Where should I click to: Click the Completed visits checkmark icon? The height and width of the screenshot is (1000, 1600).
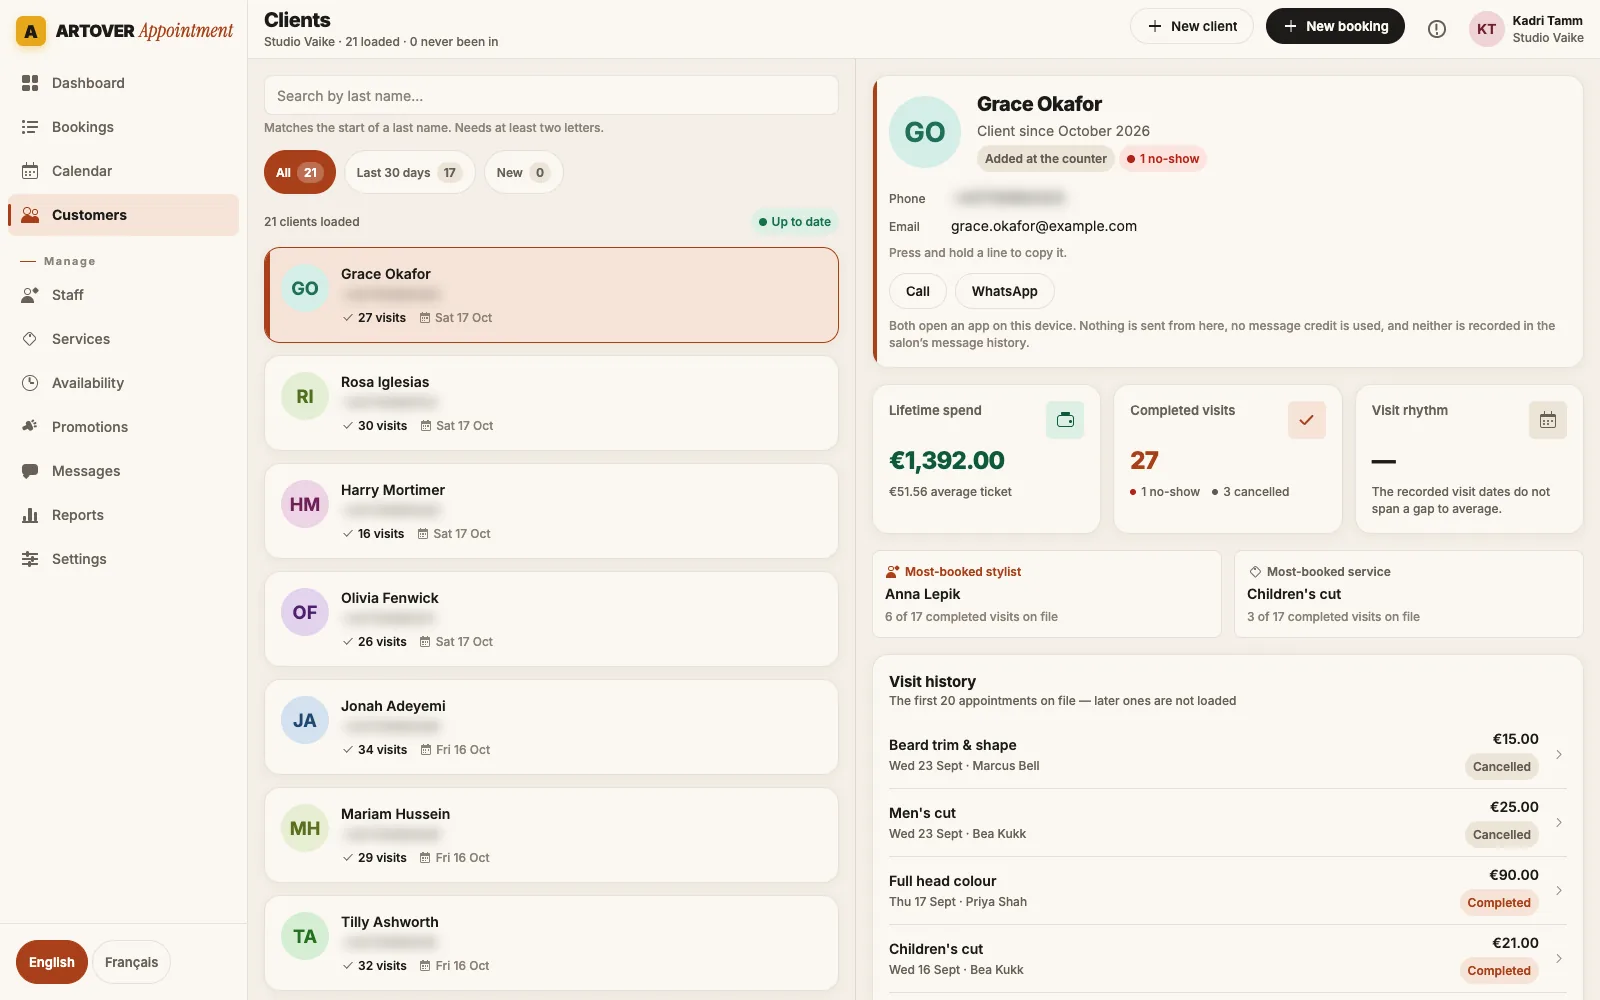(1306, 420)
